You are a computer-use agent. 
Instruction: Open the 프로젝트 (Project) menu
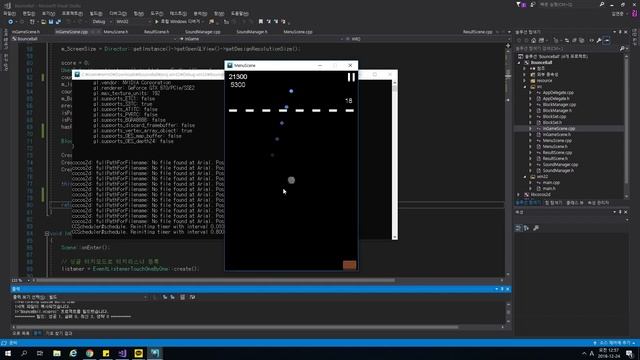pyautogui.click(x=72, y=13)
